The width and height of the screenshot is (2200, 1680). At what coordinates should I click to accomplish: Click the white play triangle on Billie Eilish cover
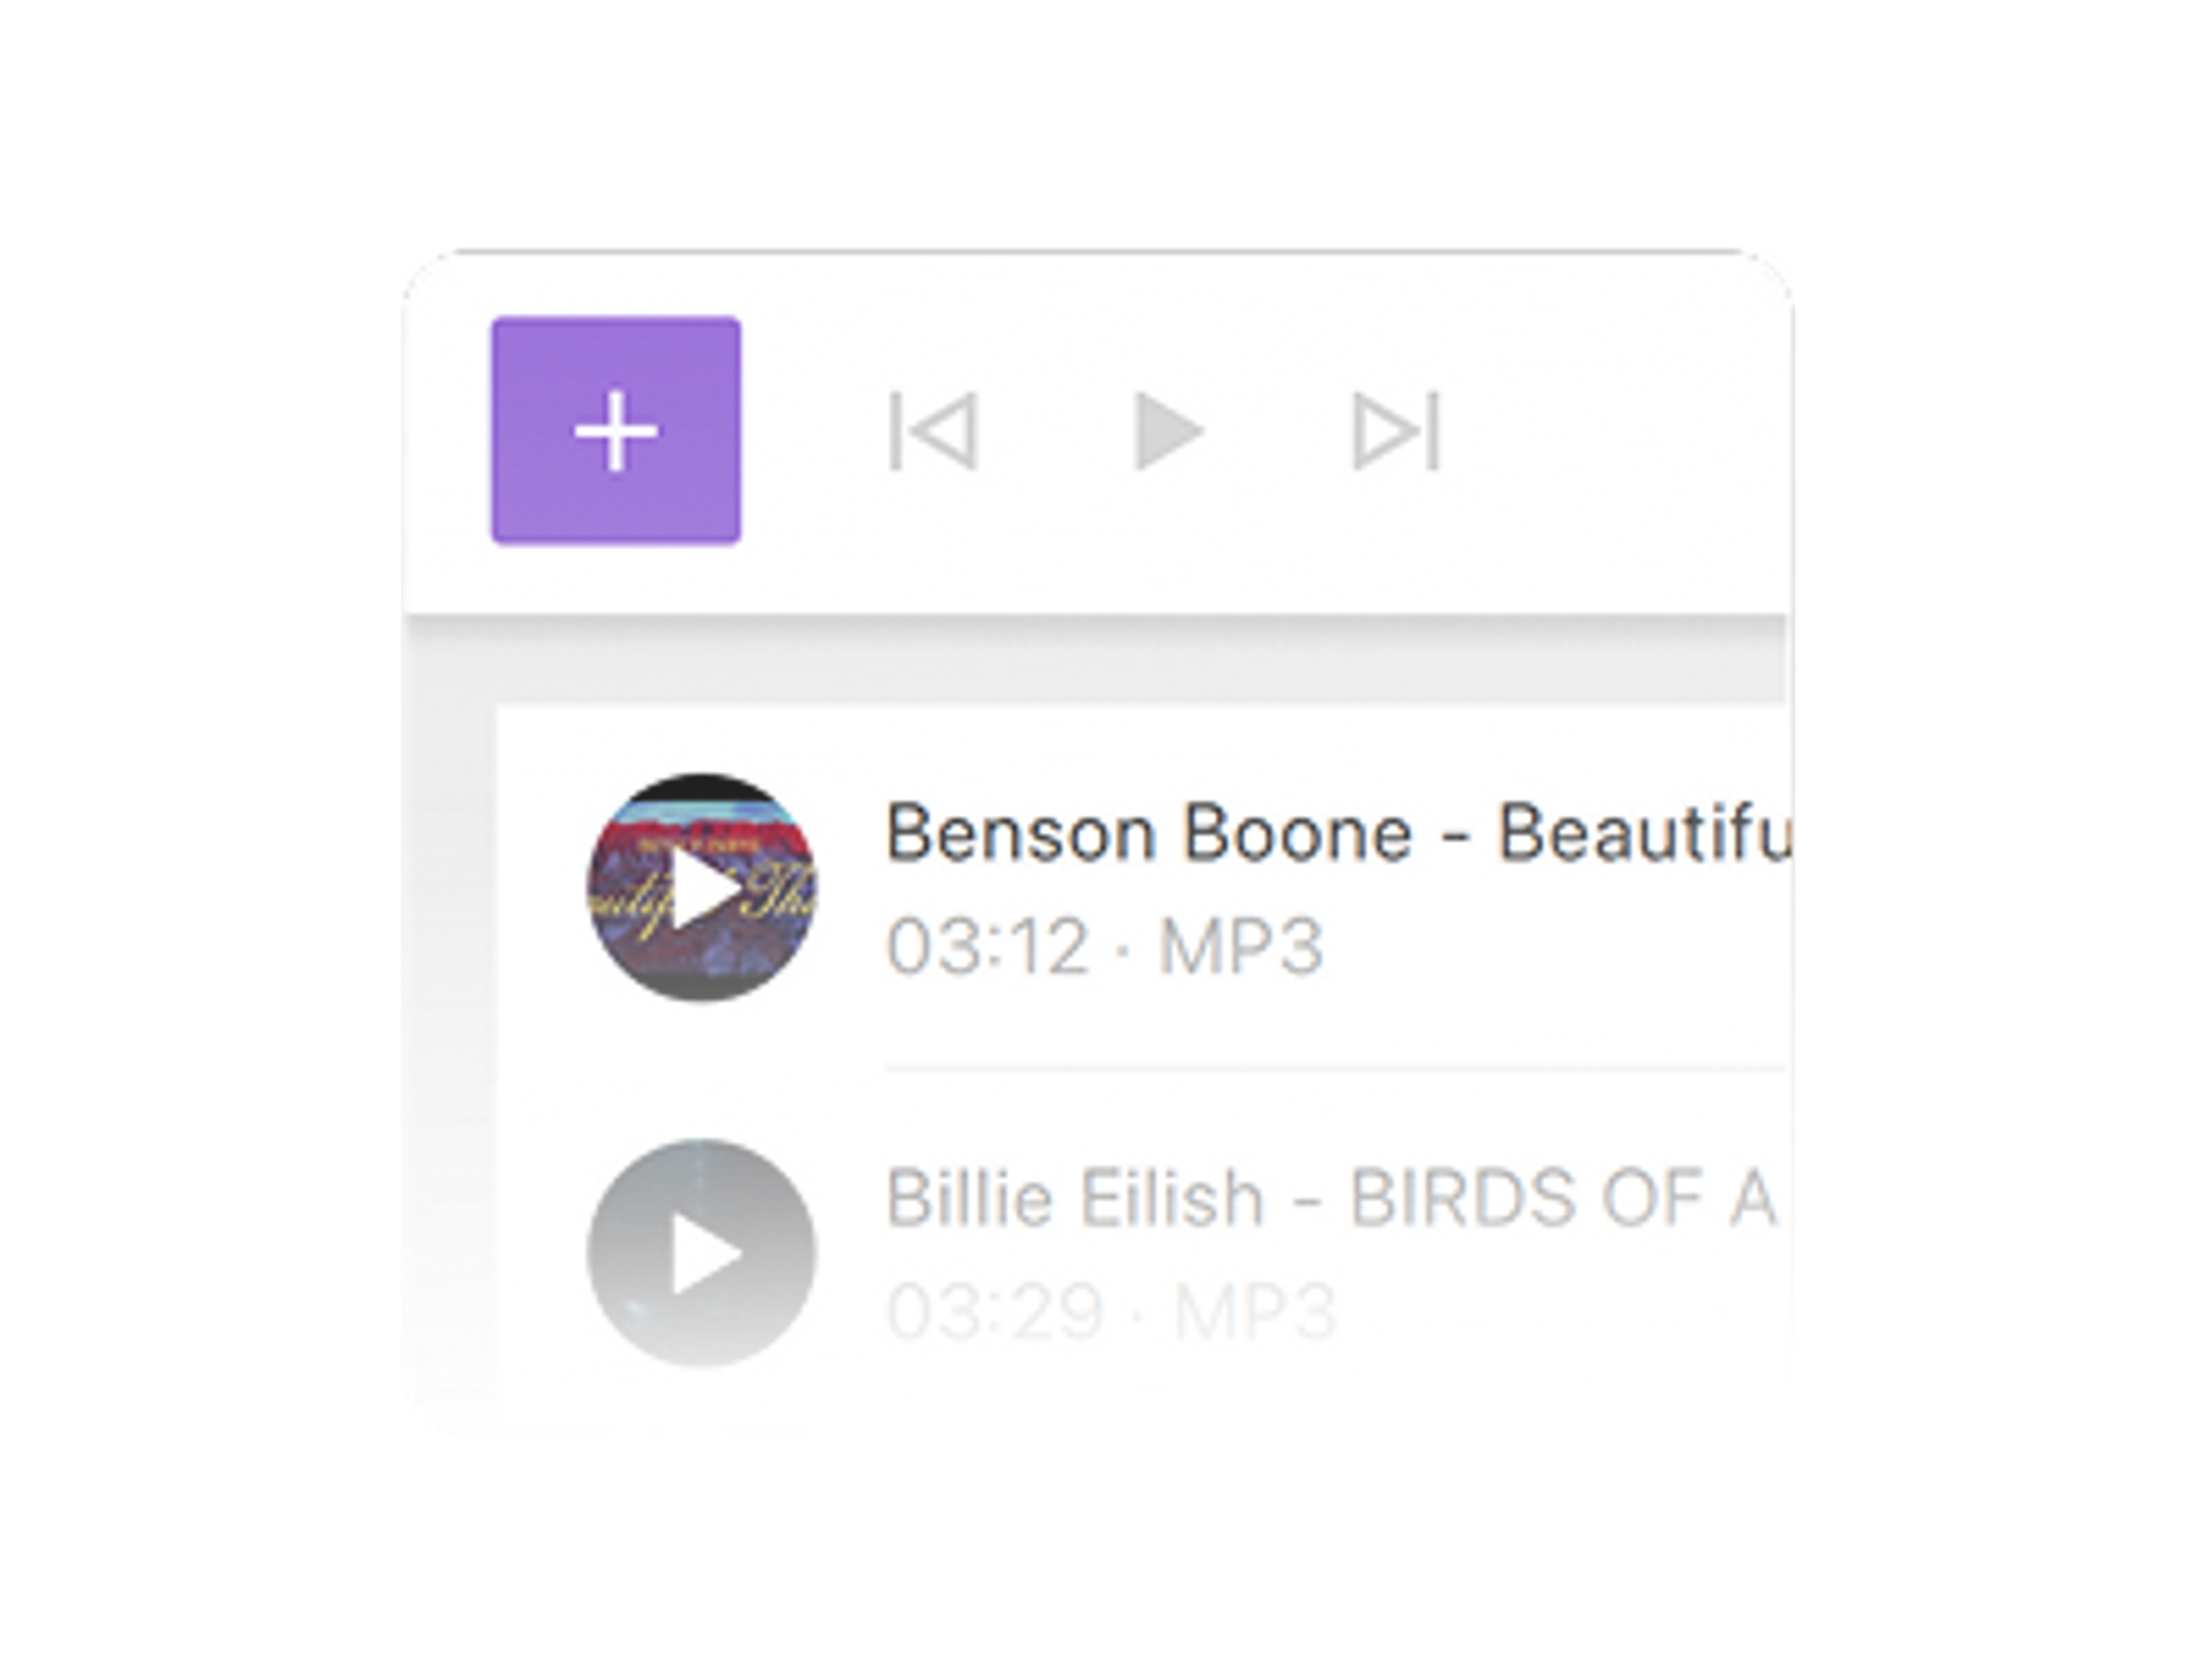(704, 1254)
